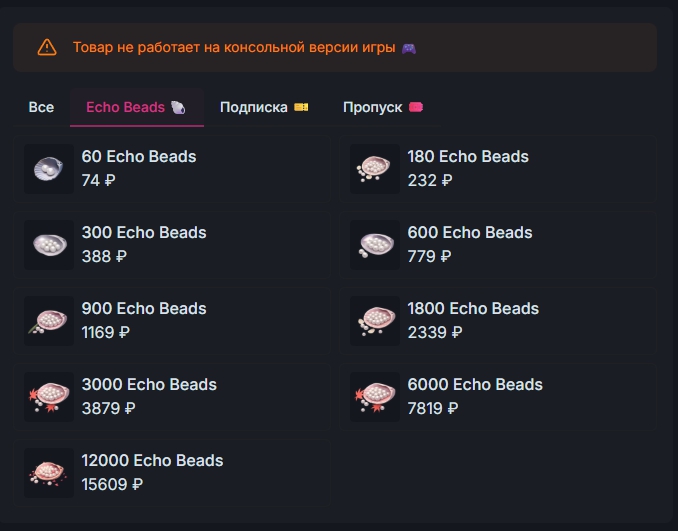This screenshot has height=531, width=678.
Task: Select the 12000 Echo Beads for 15609 ₽ offer
Action: [172, 473]
